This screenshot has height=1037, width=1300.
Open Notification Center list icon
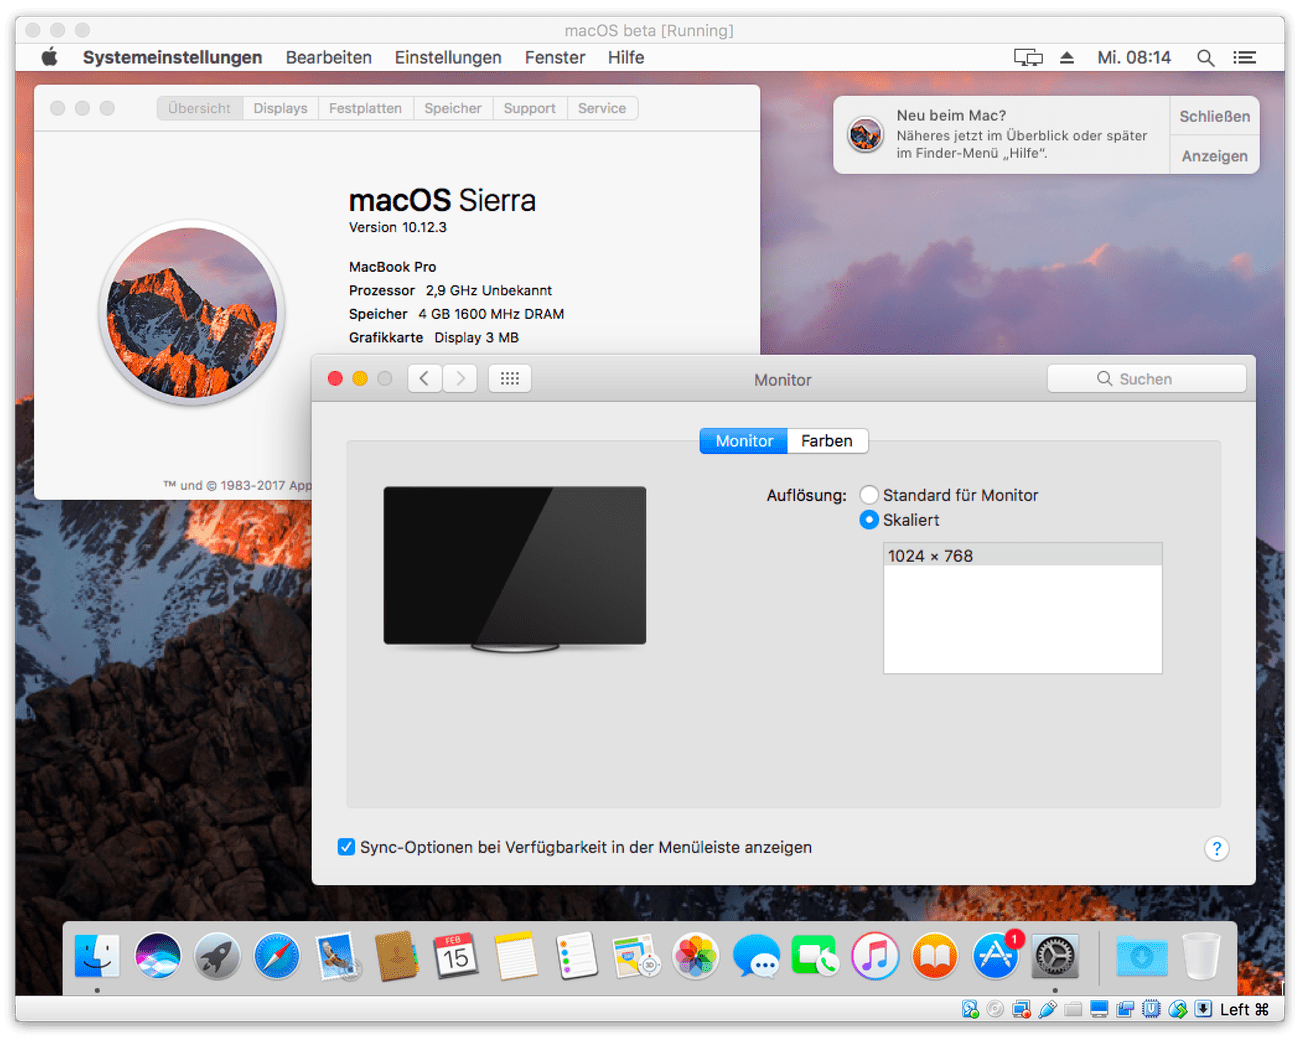tap(1244, 58)
